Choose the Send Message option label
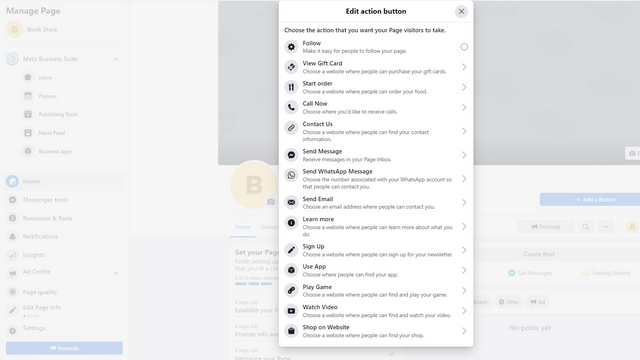Image resolution: width=640 pixels, height=360 pixels. pyautogui.click(x=322, y=151)
